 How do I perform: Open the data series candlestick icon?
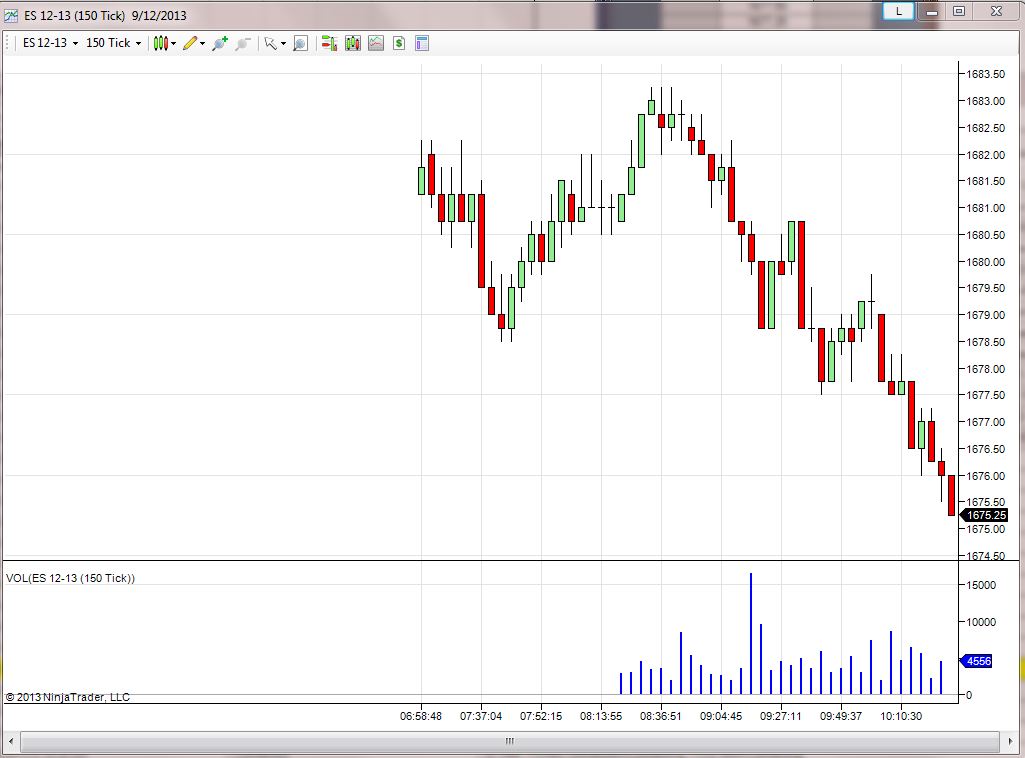353,43
